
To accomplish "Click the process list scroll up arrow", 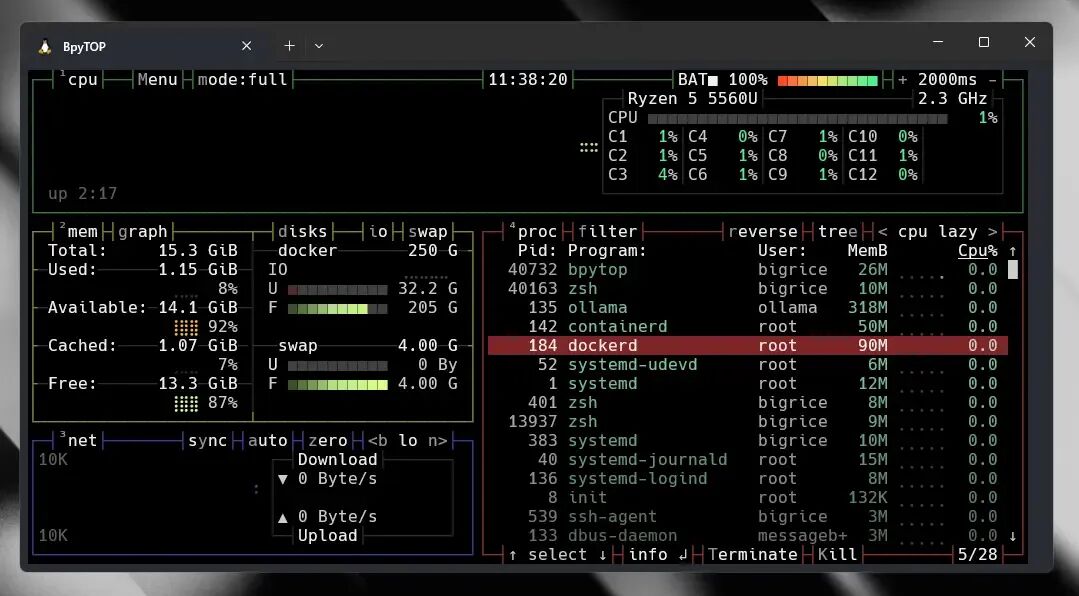I will [x=1012, y=251].
